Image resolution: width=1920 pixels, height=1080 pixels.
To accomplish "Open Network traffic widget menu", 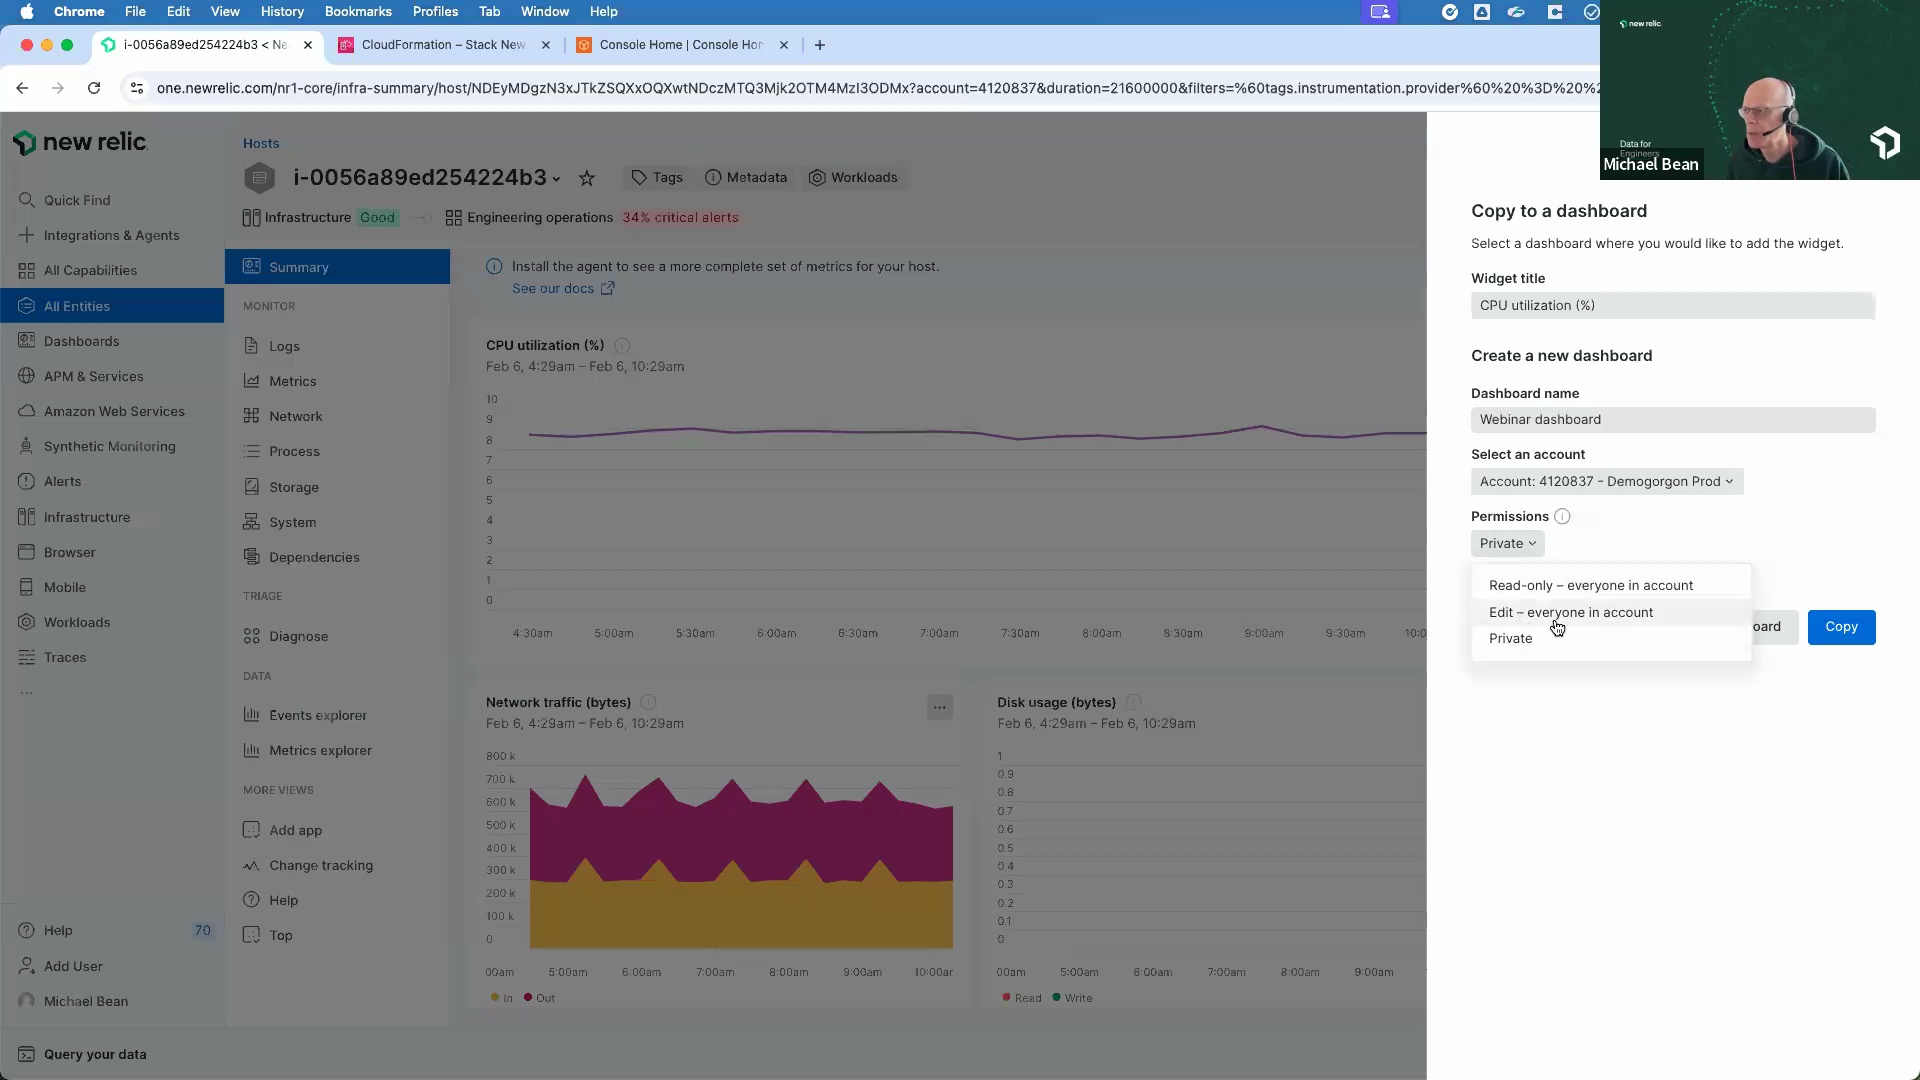I will click(939, 707).
